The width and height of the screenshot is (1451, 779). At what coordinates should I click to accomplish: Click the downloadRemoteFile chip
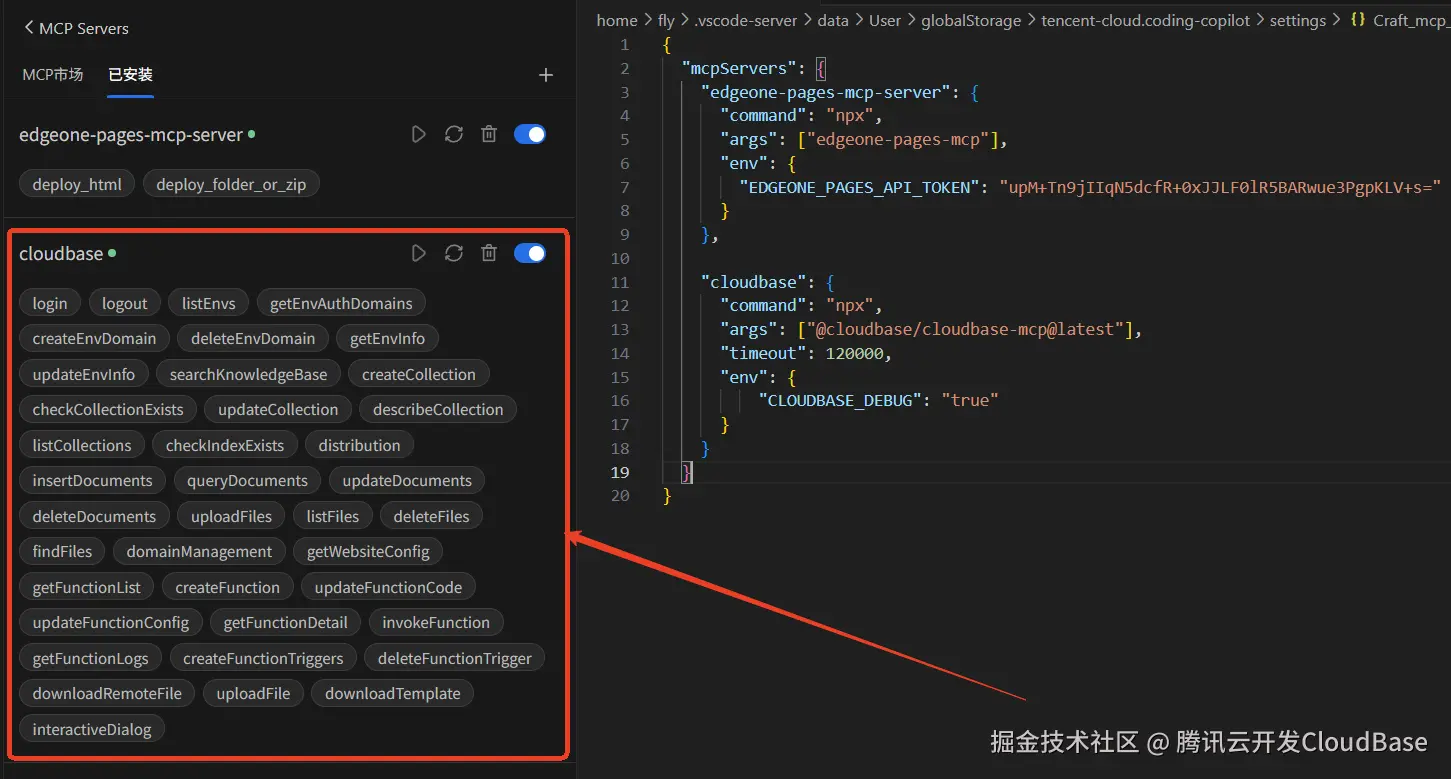coord(107,693)
